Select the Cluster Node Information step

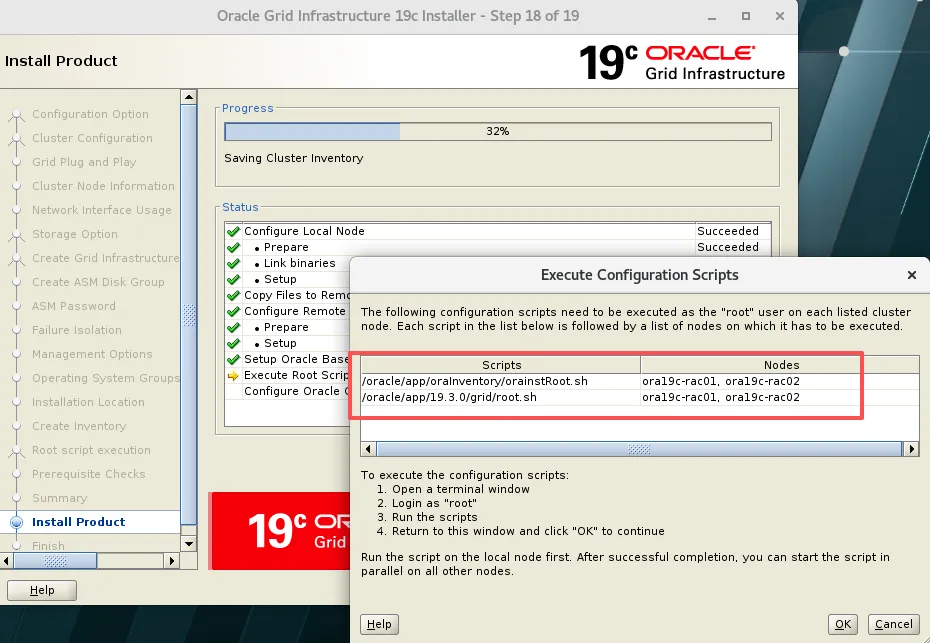point(103,186)
